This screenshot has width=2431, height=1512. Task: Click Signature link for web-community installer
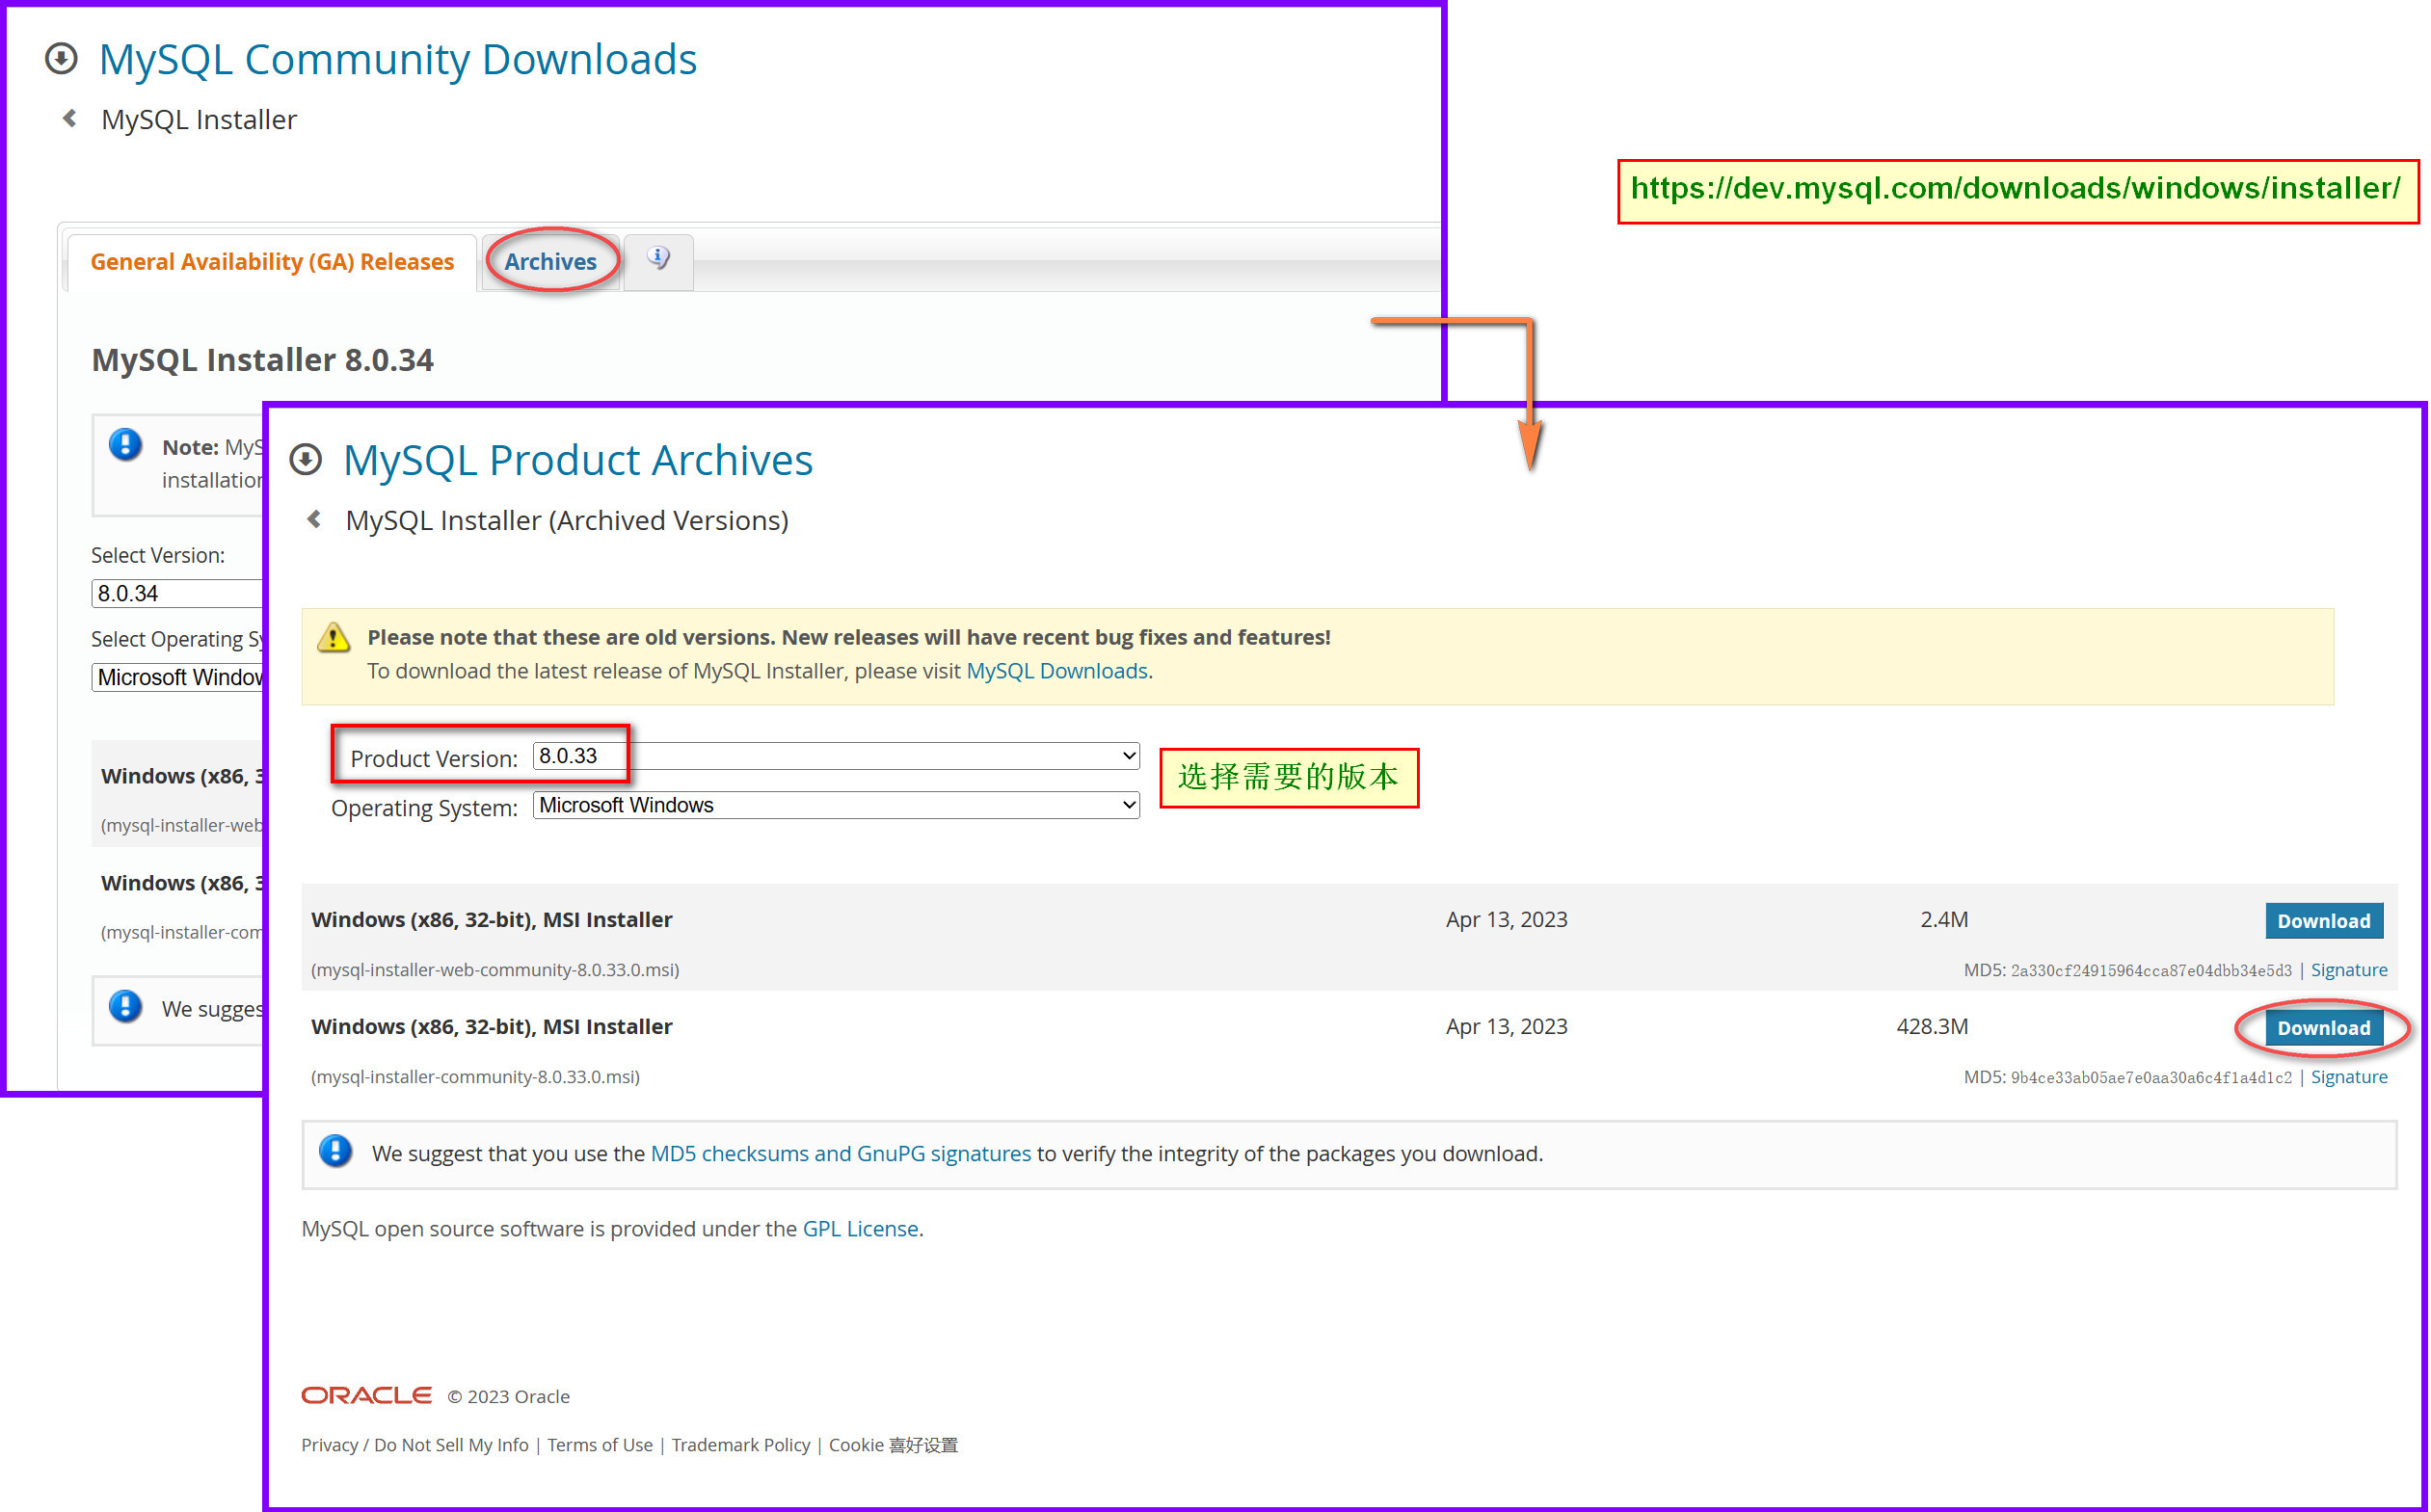coord(2348,970)
